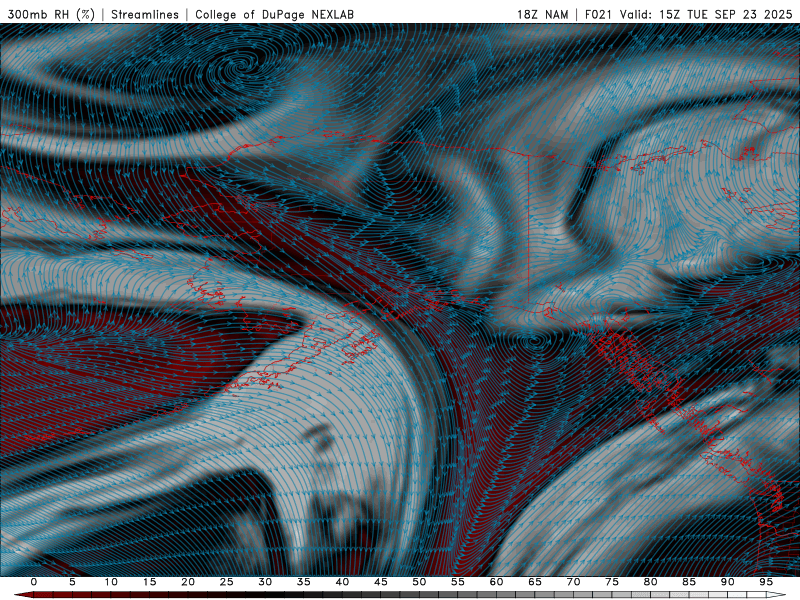Click the "75" label on color scale
The image size is (800, 600).
[x=612, y=582]
